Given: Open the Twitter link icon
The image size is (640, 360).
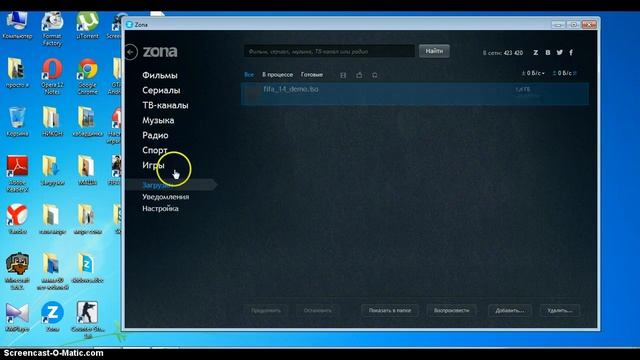Looking at the screenshot, I should click(x=560, y=52).
